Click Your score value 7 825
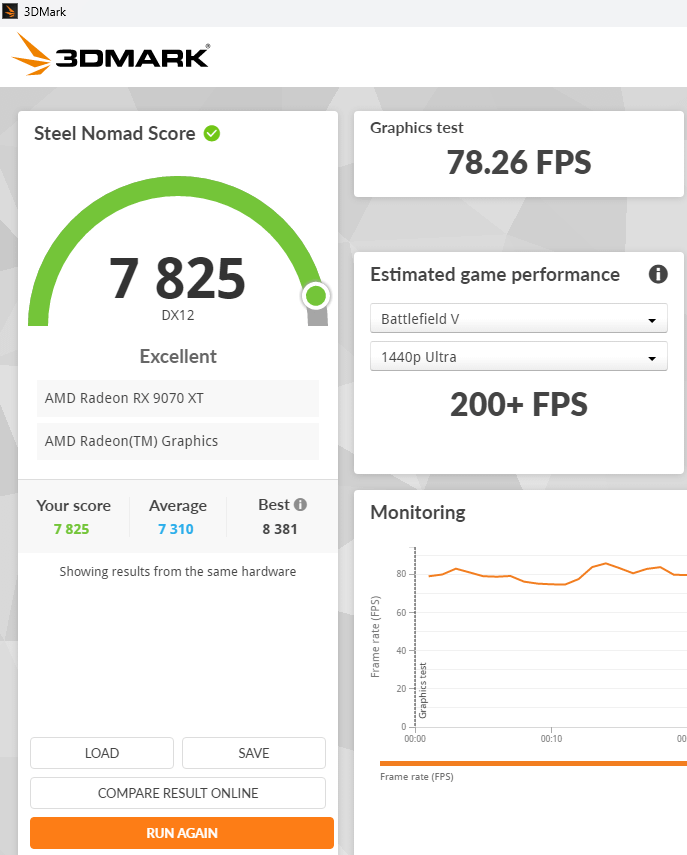 71,529
